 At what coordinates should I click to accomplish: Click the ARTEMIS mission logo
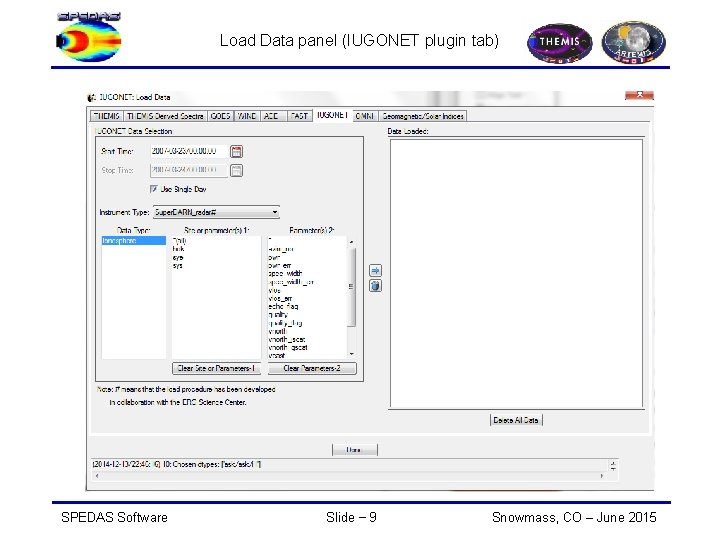click(634, 42)
